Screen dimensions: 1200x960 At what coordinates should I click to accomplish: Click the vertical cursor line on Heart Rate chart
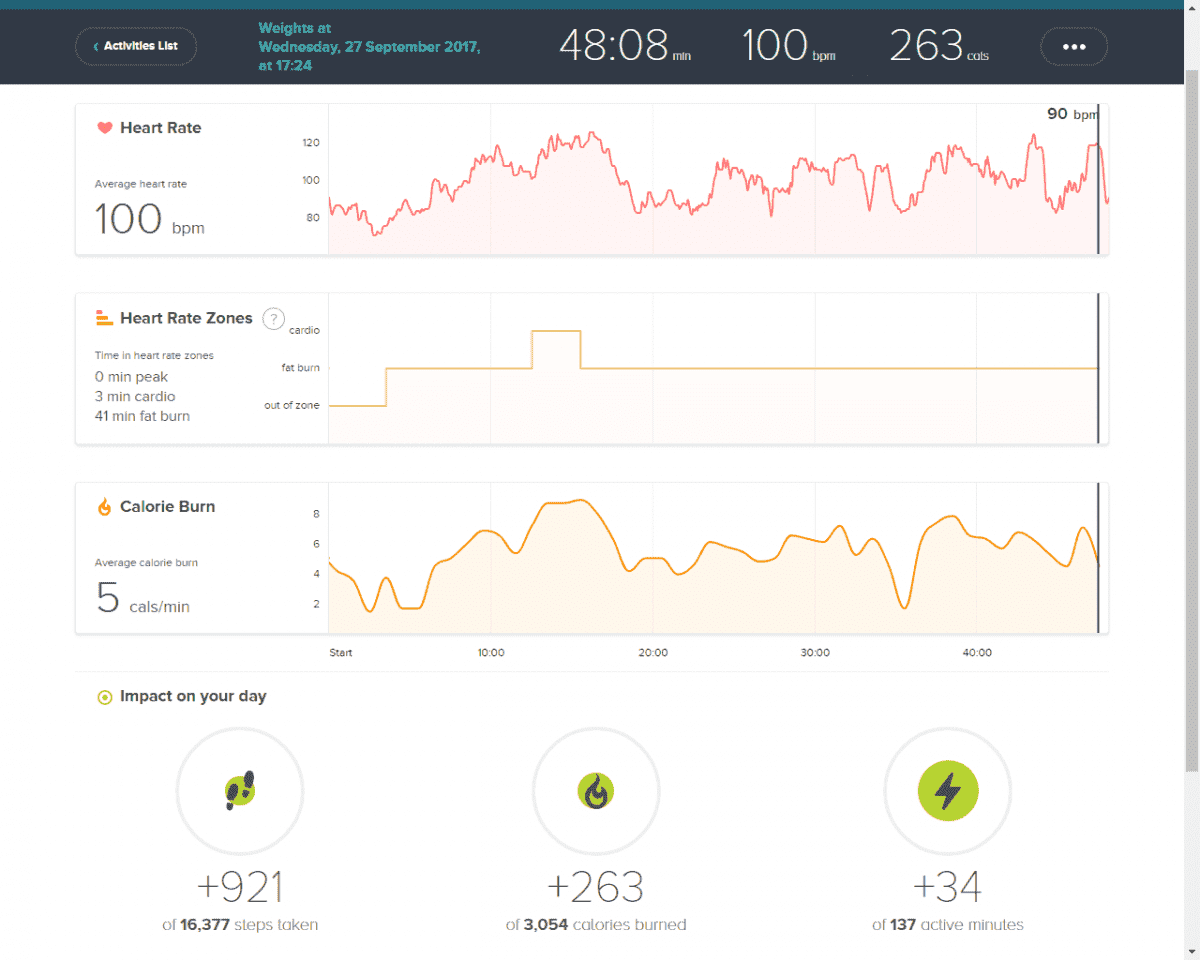point(1098,180)
